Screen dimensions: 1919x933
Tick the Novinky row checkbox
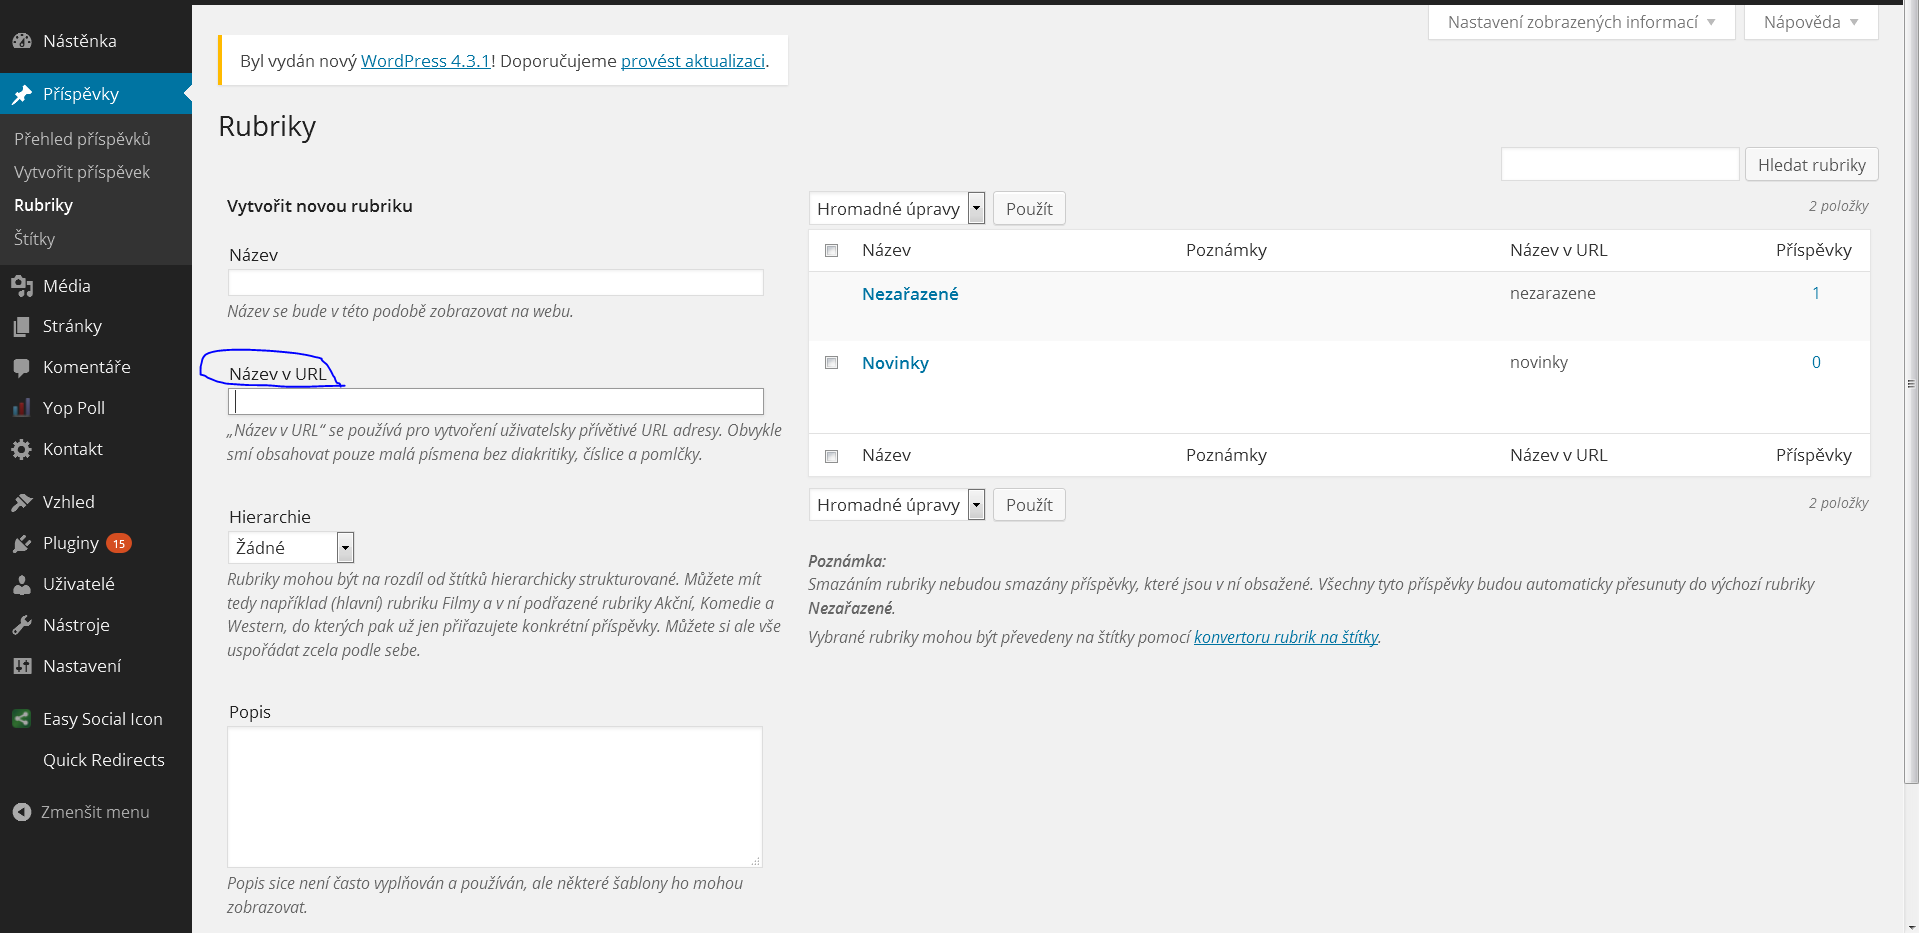point(831,363)
